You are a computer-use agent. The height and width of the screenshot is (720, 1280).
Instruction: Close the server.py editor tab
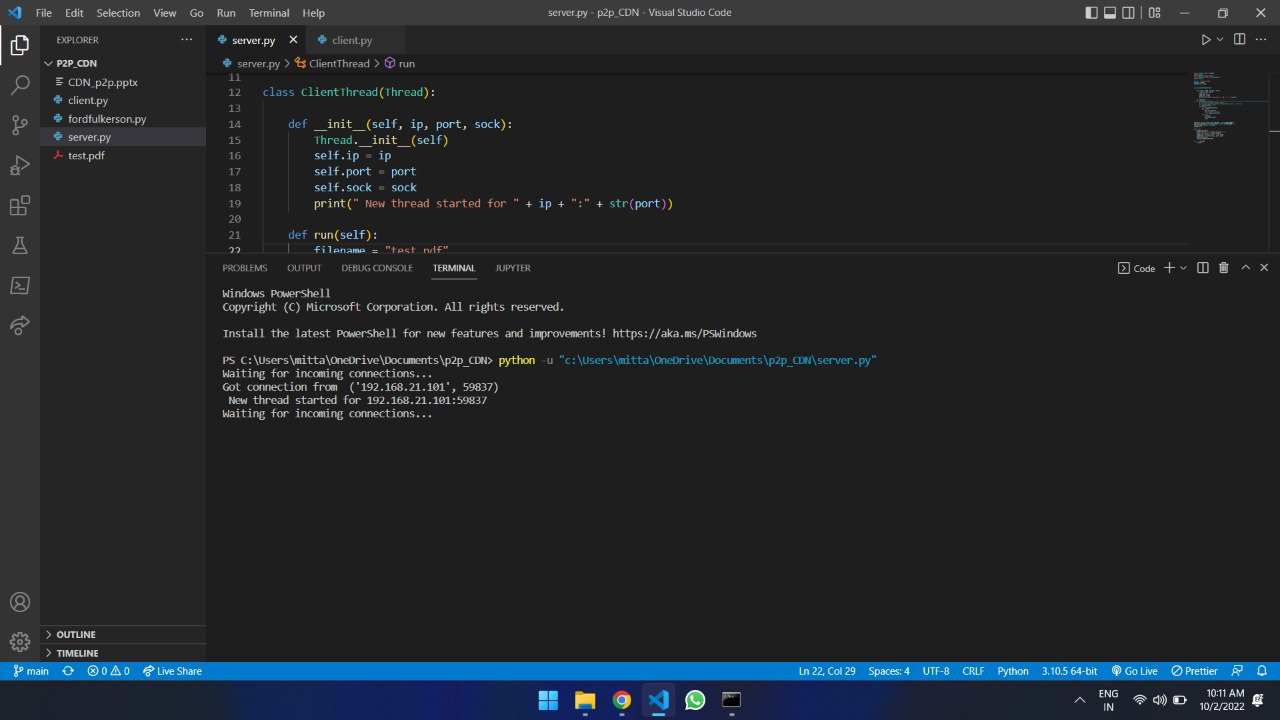(293, 40)
